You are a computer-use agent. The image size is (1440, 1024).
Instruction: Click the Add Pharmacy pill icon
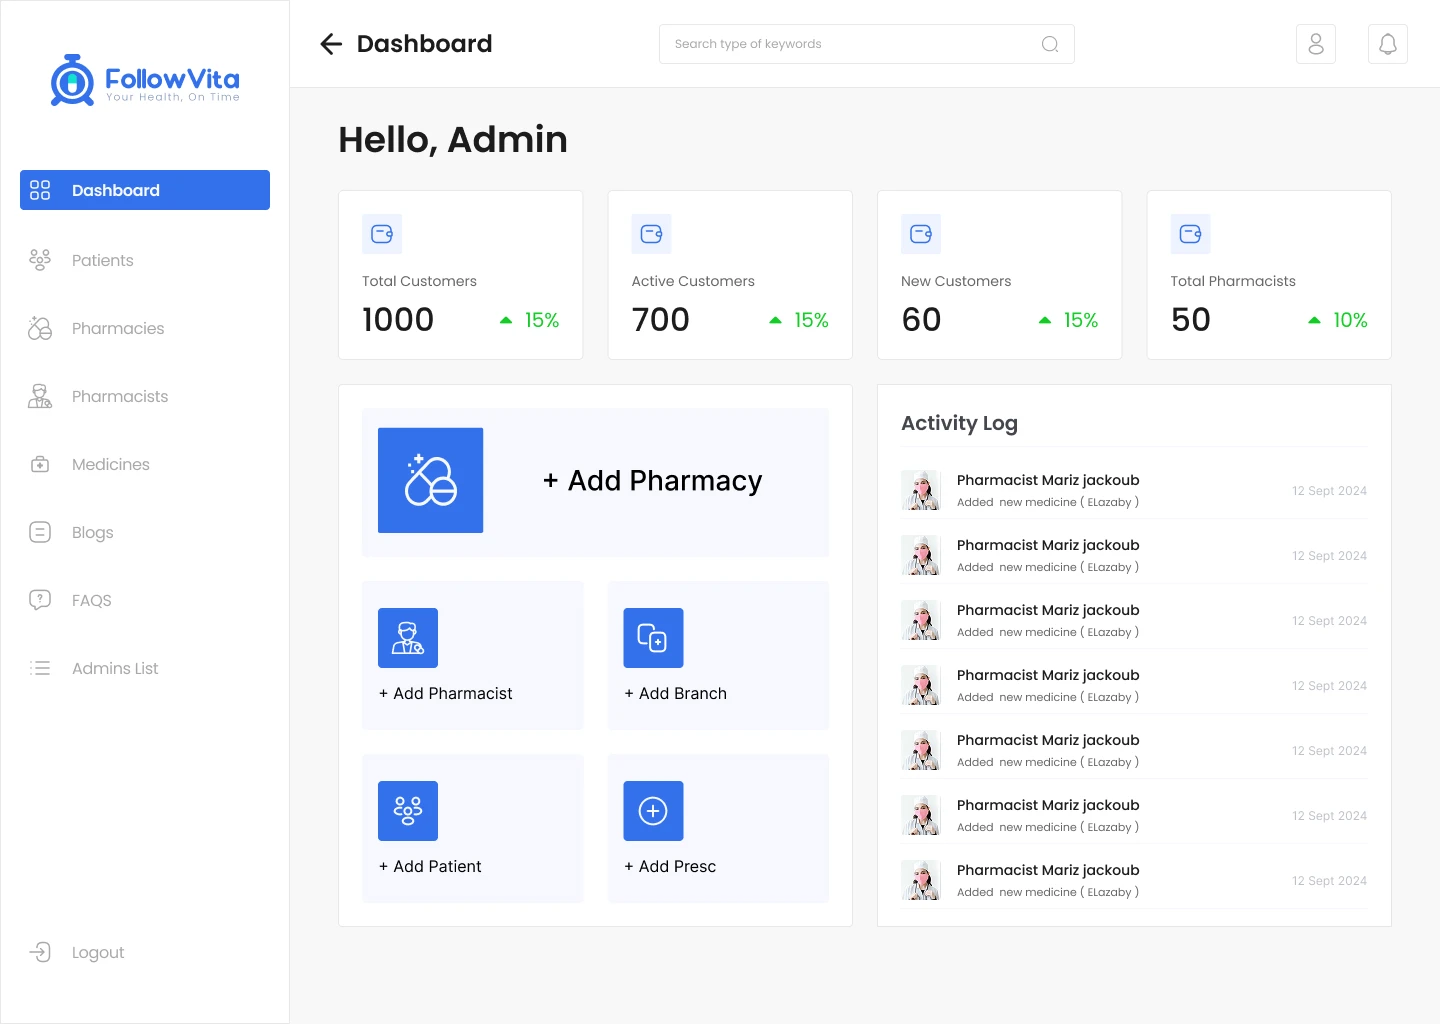coord(430,480)
